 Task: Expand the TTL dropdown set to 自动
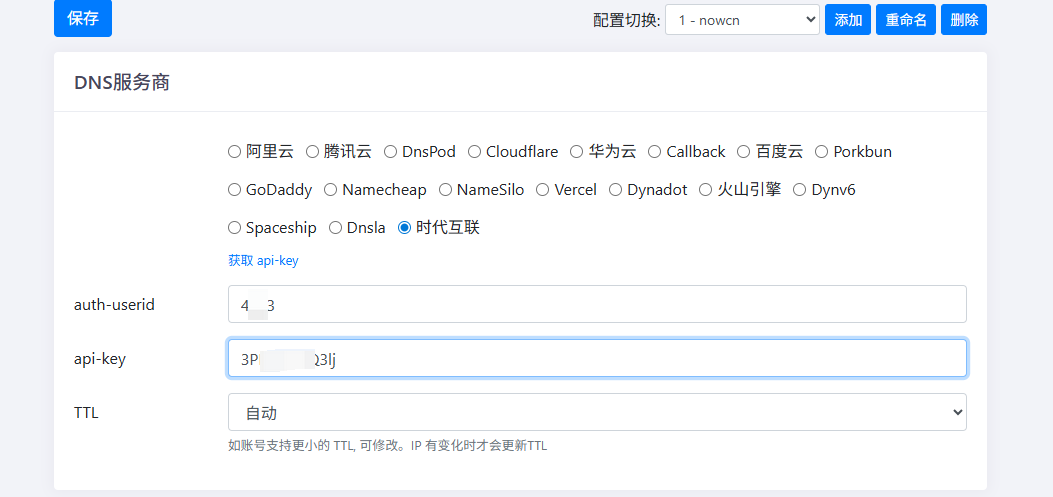[x=597, y=412]
